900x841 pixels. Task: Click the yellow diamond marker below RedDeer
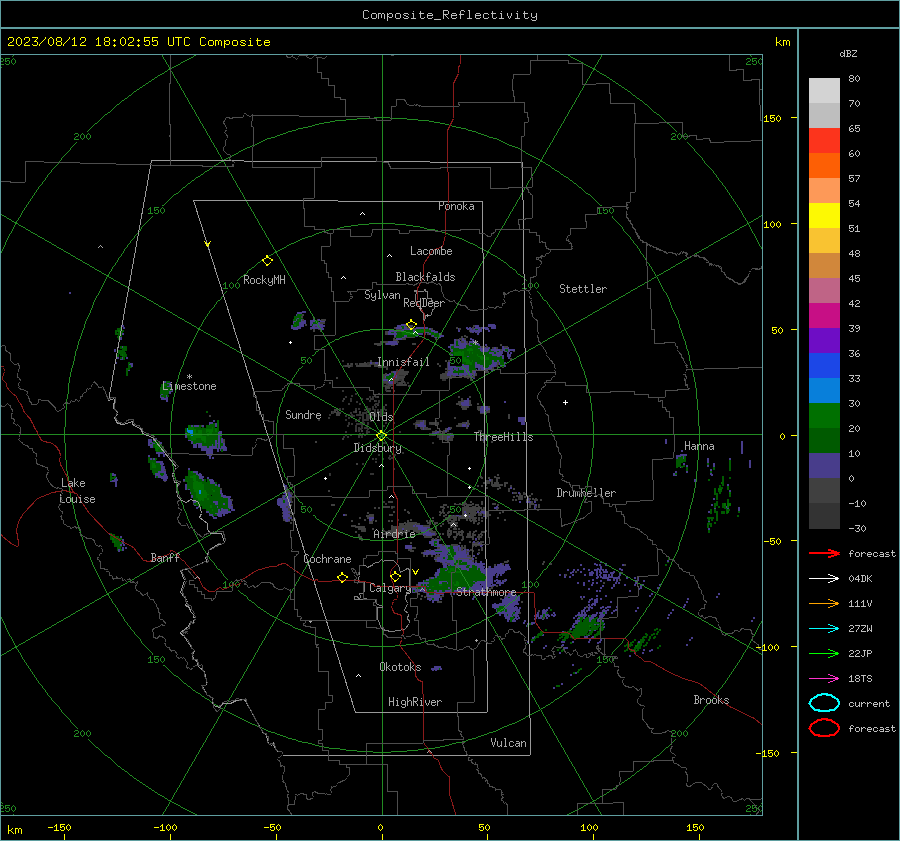coord(411,325)
